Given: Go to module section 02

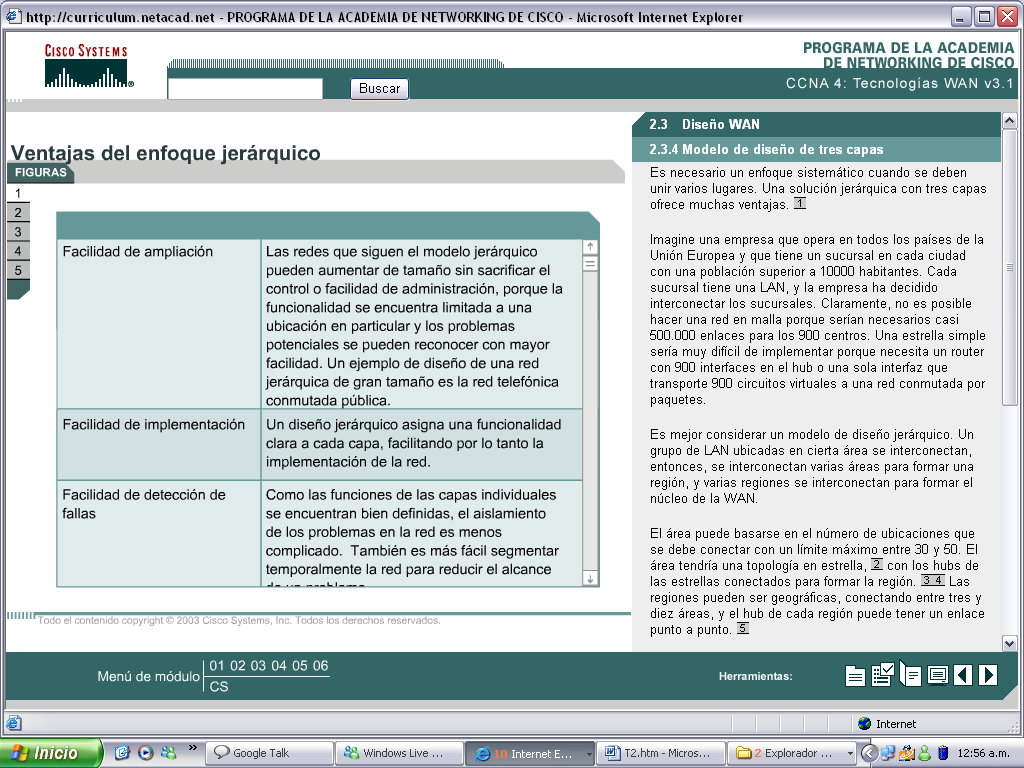Looking at the screenshot, I should coord(238,666).
